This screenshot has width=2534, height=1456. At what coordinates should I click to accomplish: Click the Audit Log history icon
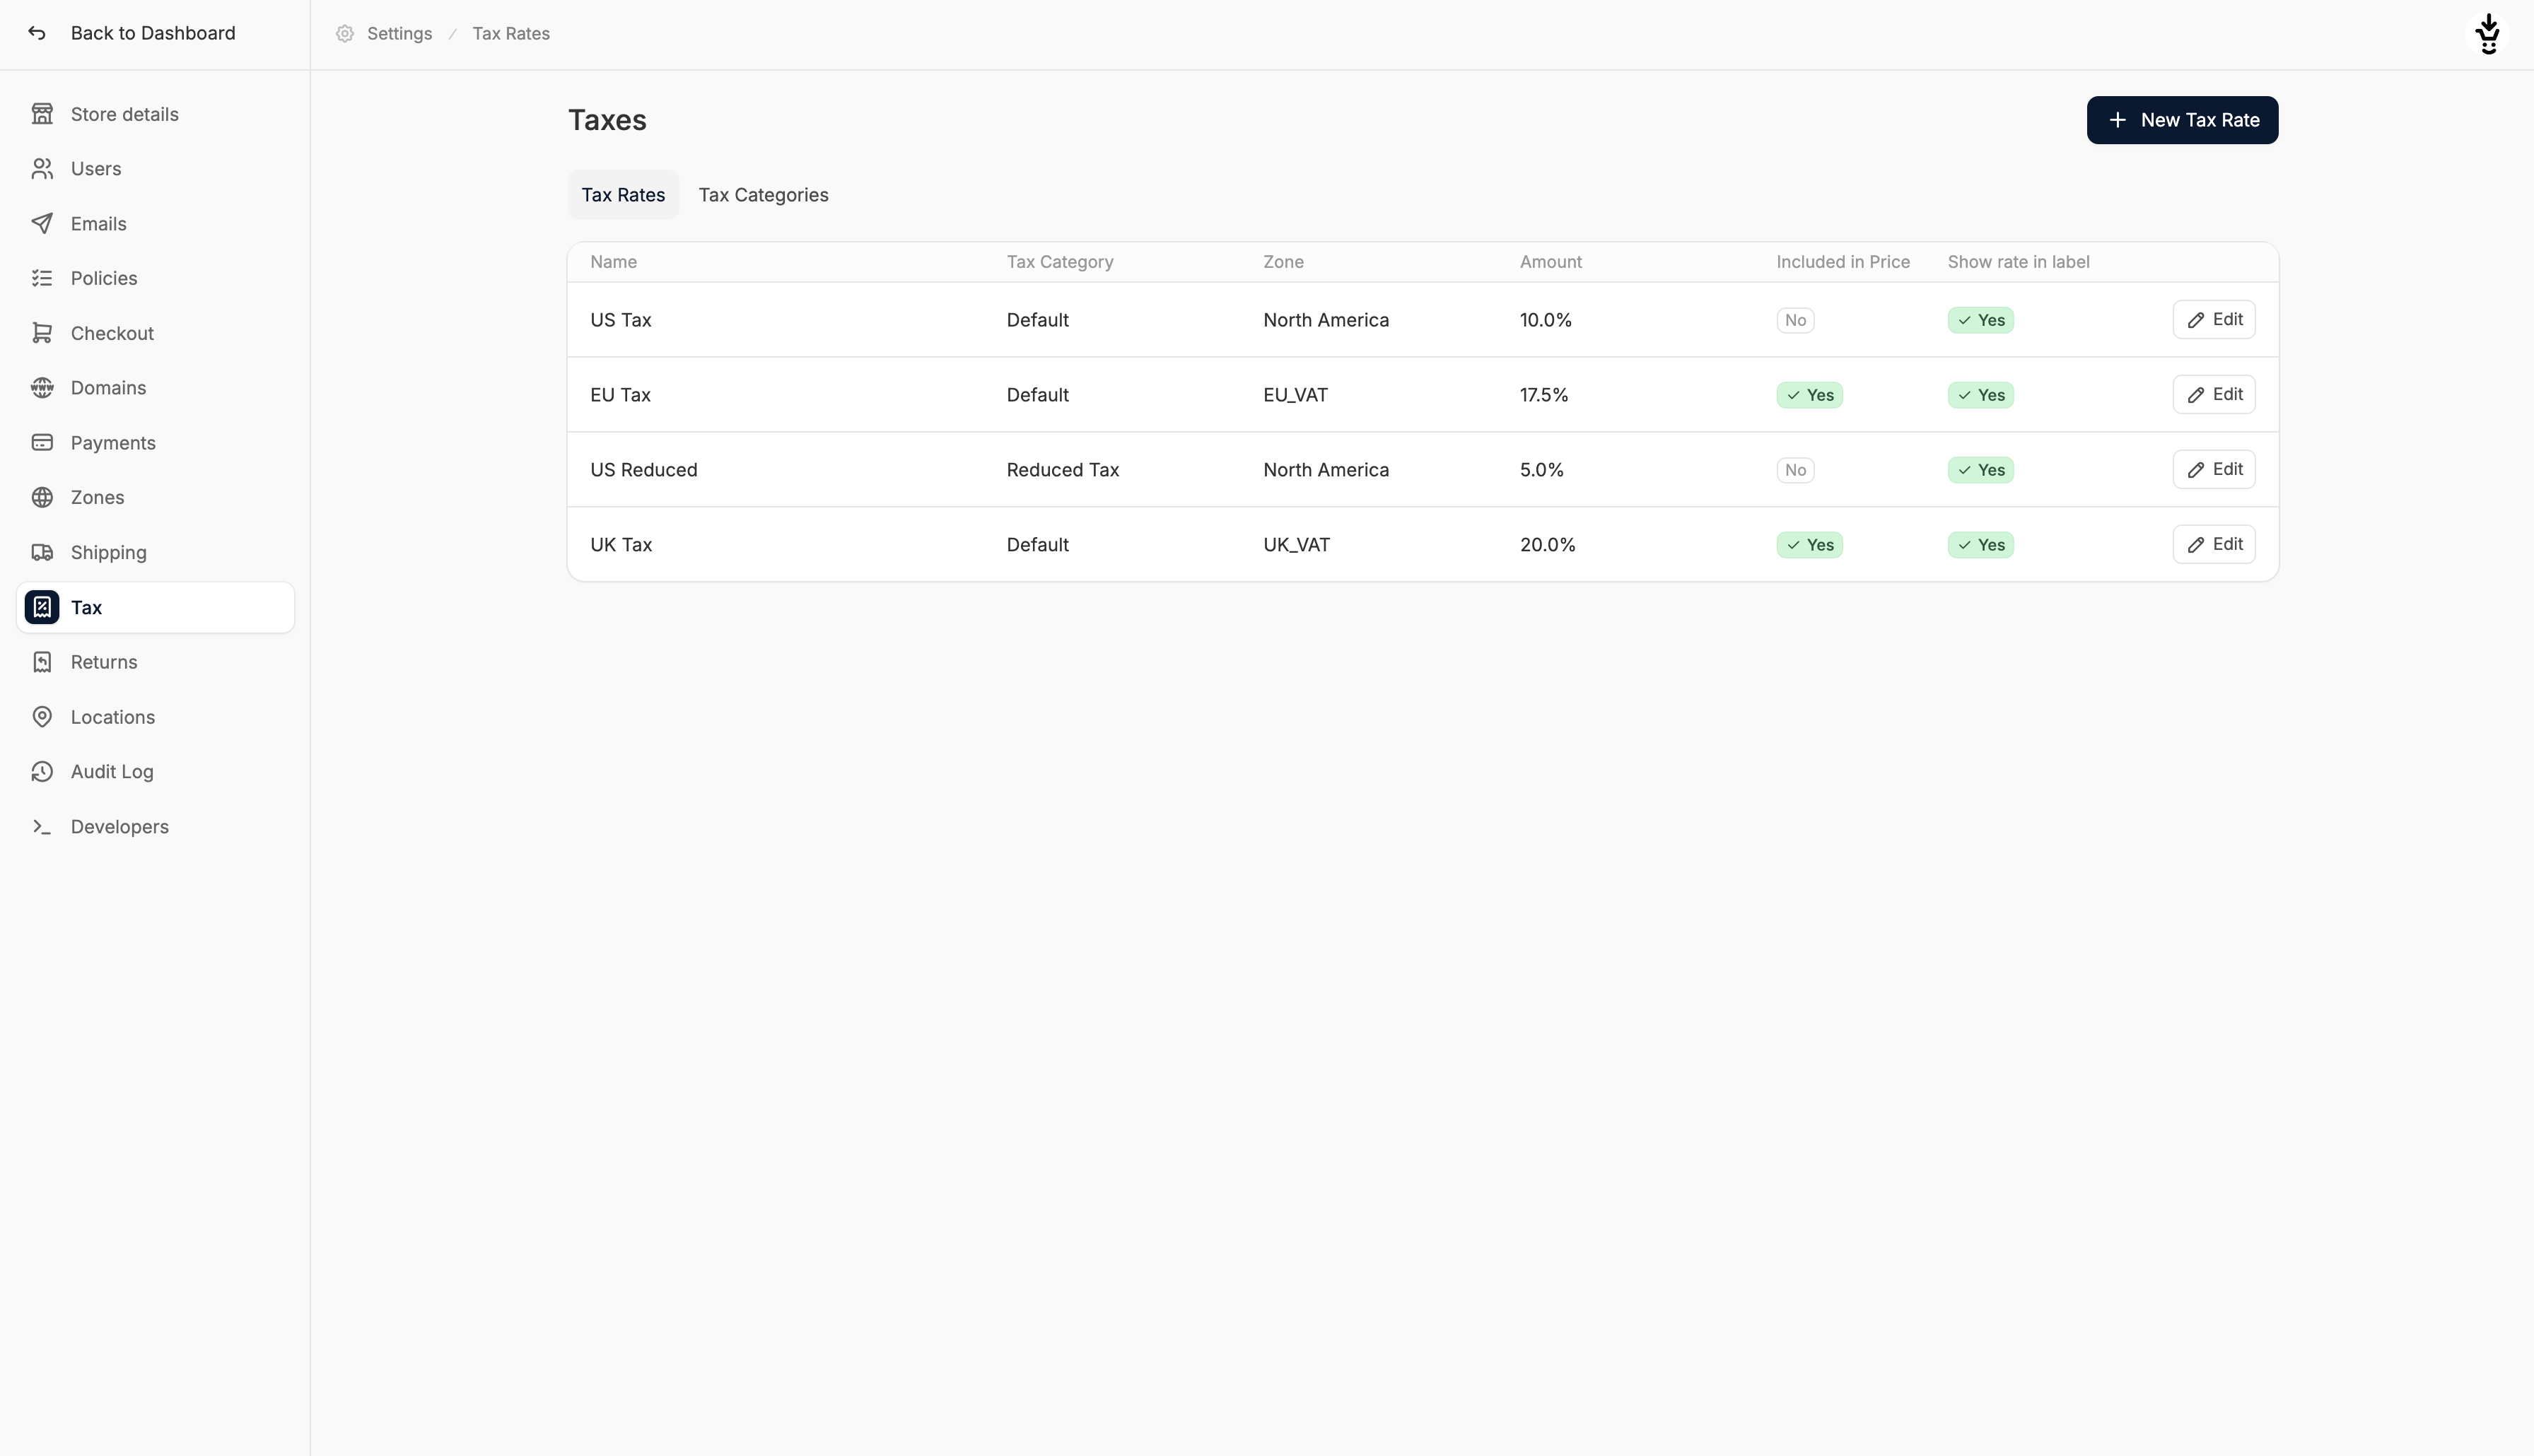point(42,771)
